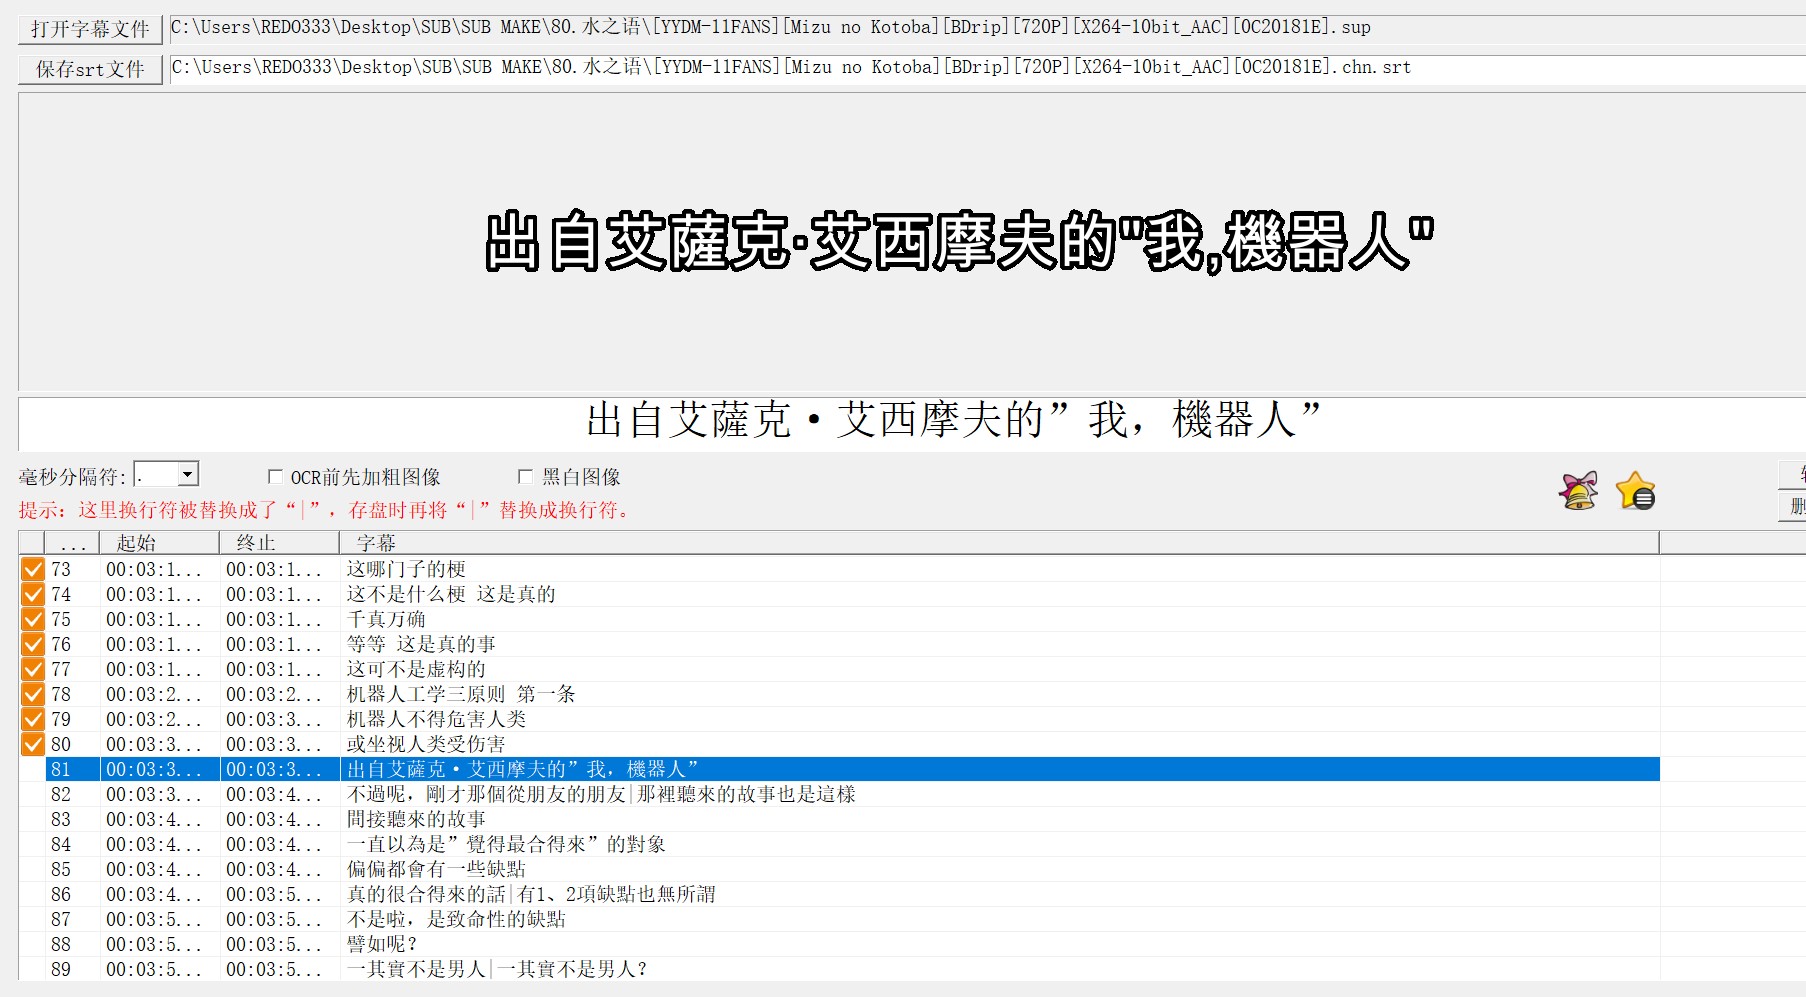The image size is (1806, 997).
Task: Click the 保存srt文件 button
Action: pyautogui.click(x=90, y=69)
